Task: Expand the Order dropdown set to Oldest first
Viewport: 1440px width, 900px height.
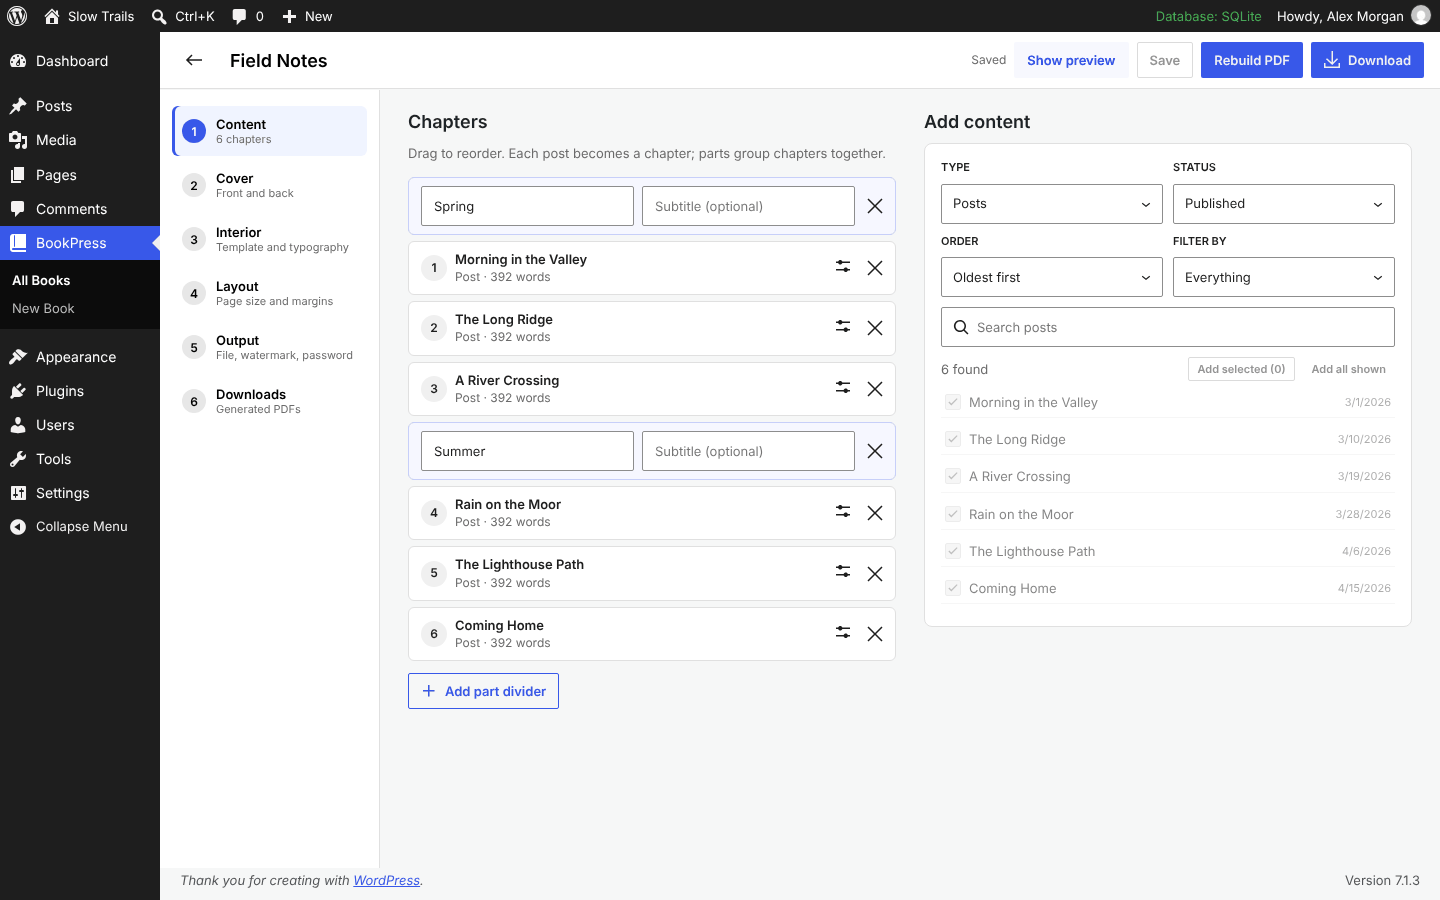Action: point(1052,277)
